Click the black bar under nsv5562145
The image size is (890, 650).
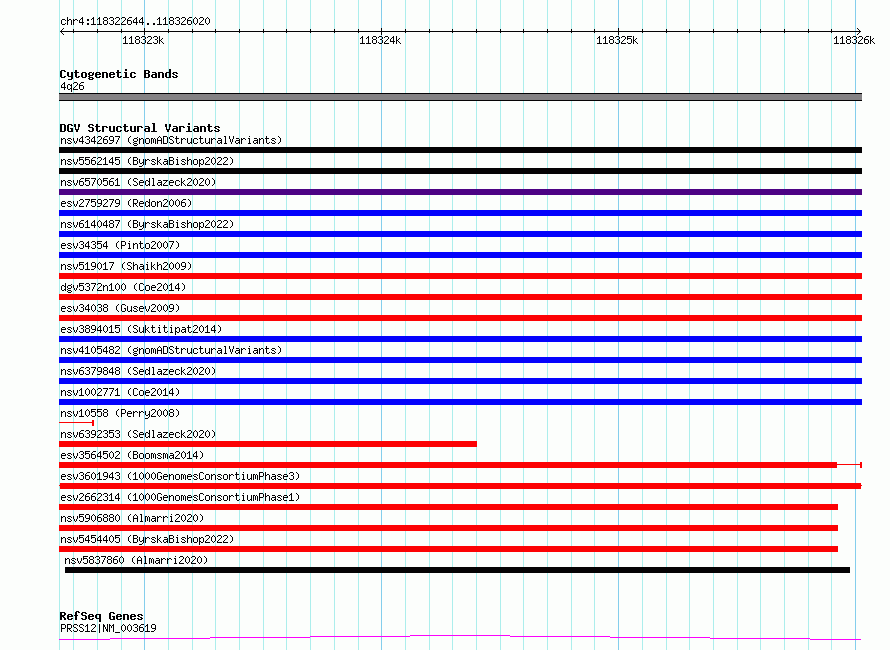pyautogui.click(x=460, y=171)
